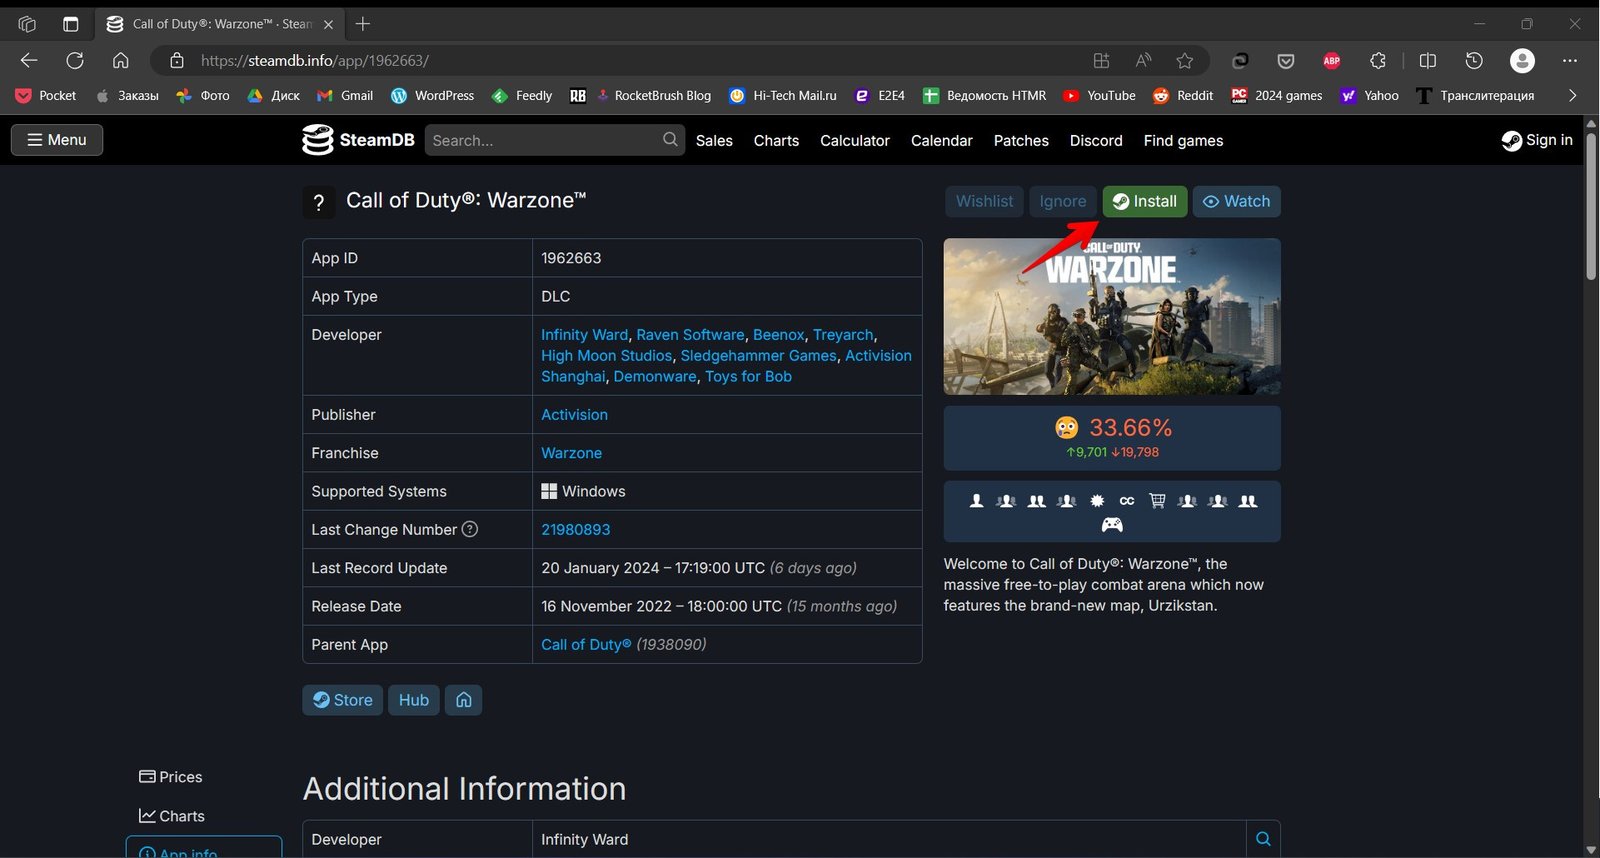Screen dimensions: 1600x858
Task: Open a new tab with plus button
Action: [363, 24]
